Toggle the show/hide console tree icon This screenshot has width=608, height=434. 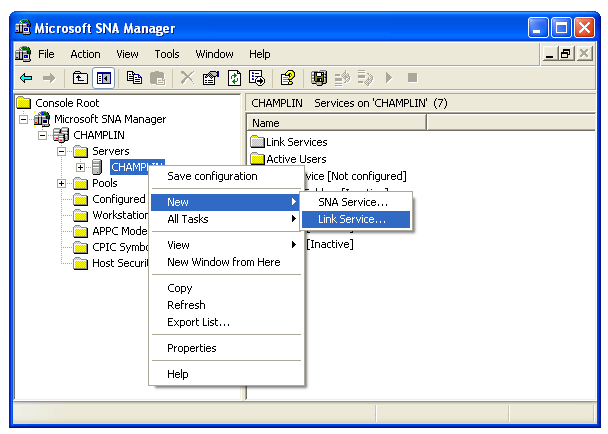(104, 78)
